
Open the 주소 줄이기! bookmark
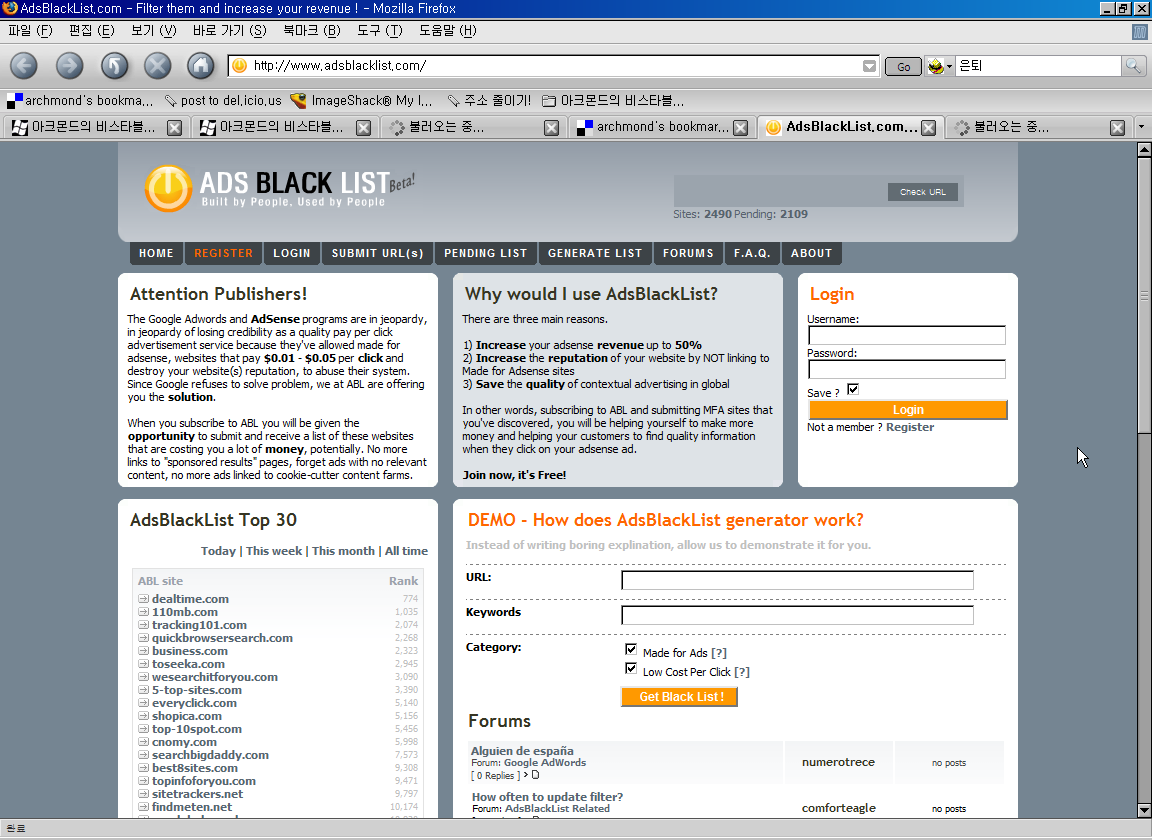[x=489, y=101]
